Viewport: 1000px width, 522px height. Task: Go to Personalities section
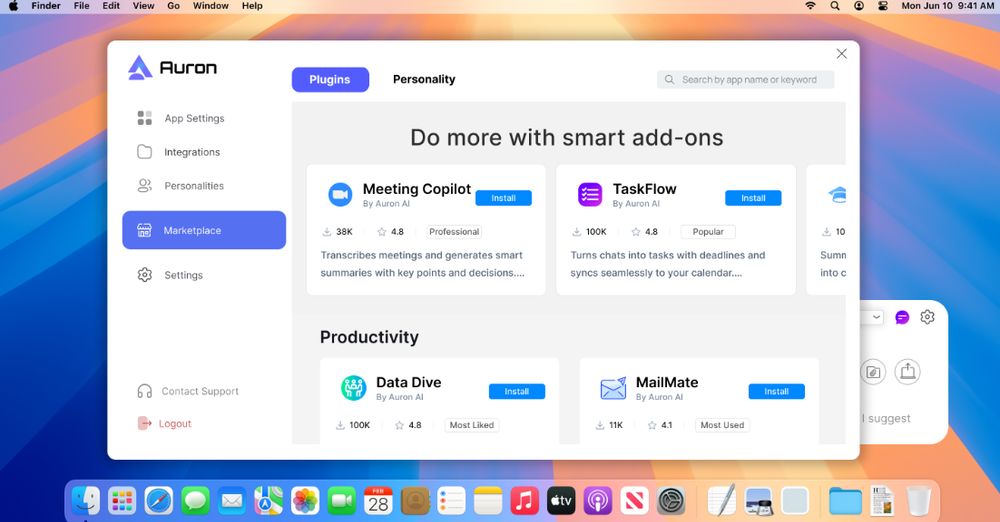pos(180,186)
